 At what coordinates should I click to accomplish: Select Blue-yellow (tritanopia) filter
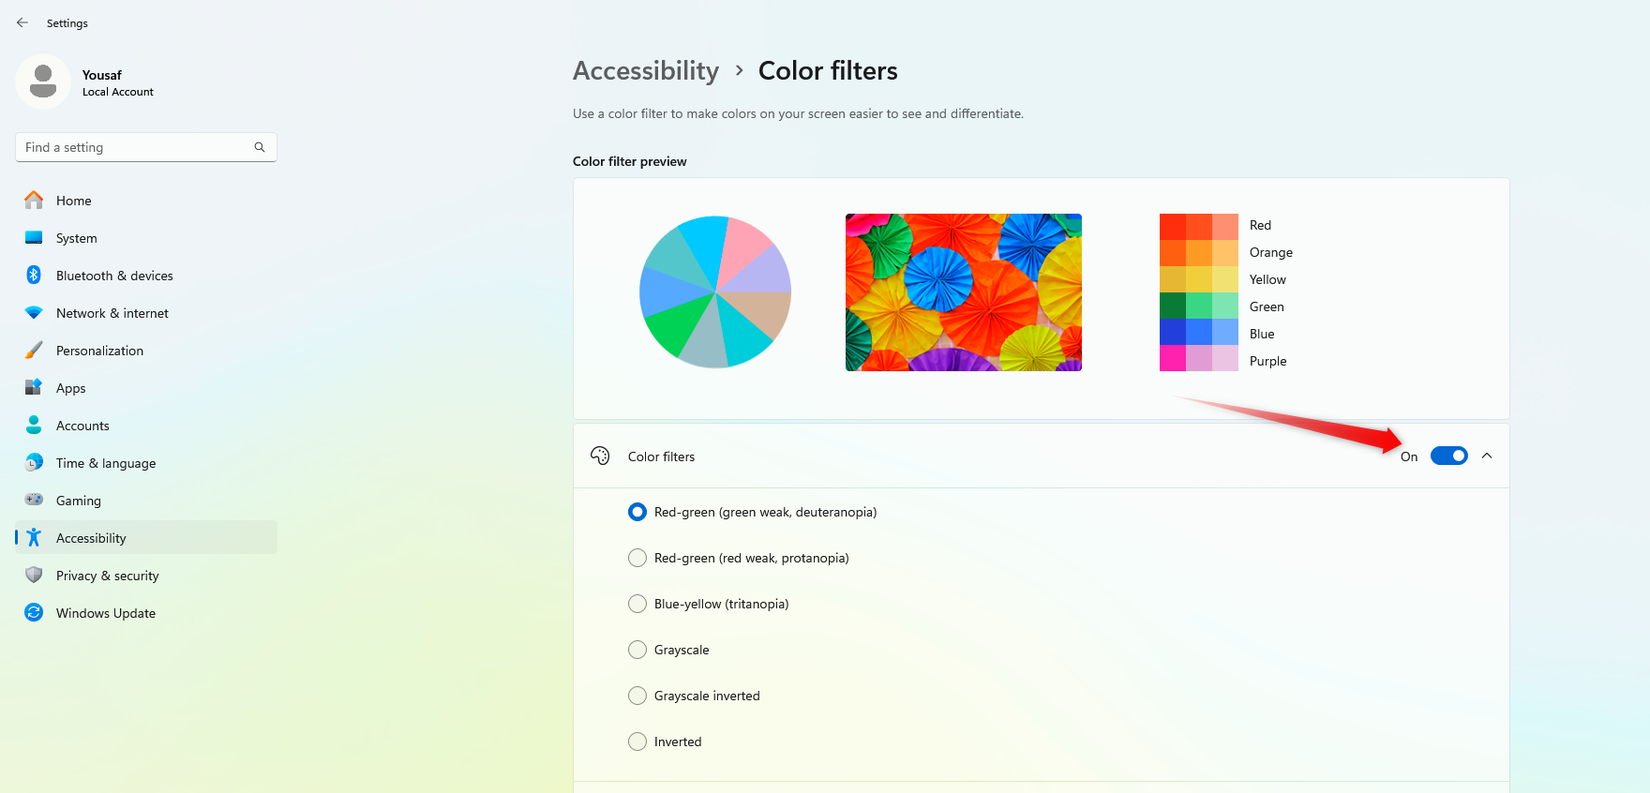[x=637, y=604]
